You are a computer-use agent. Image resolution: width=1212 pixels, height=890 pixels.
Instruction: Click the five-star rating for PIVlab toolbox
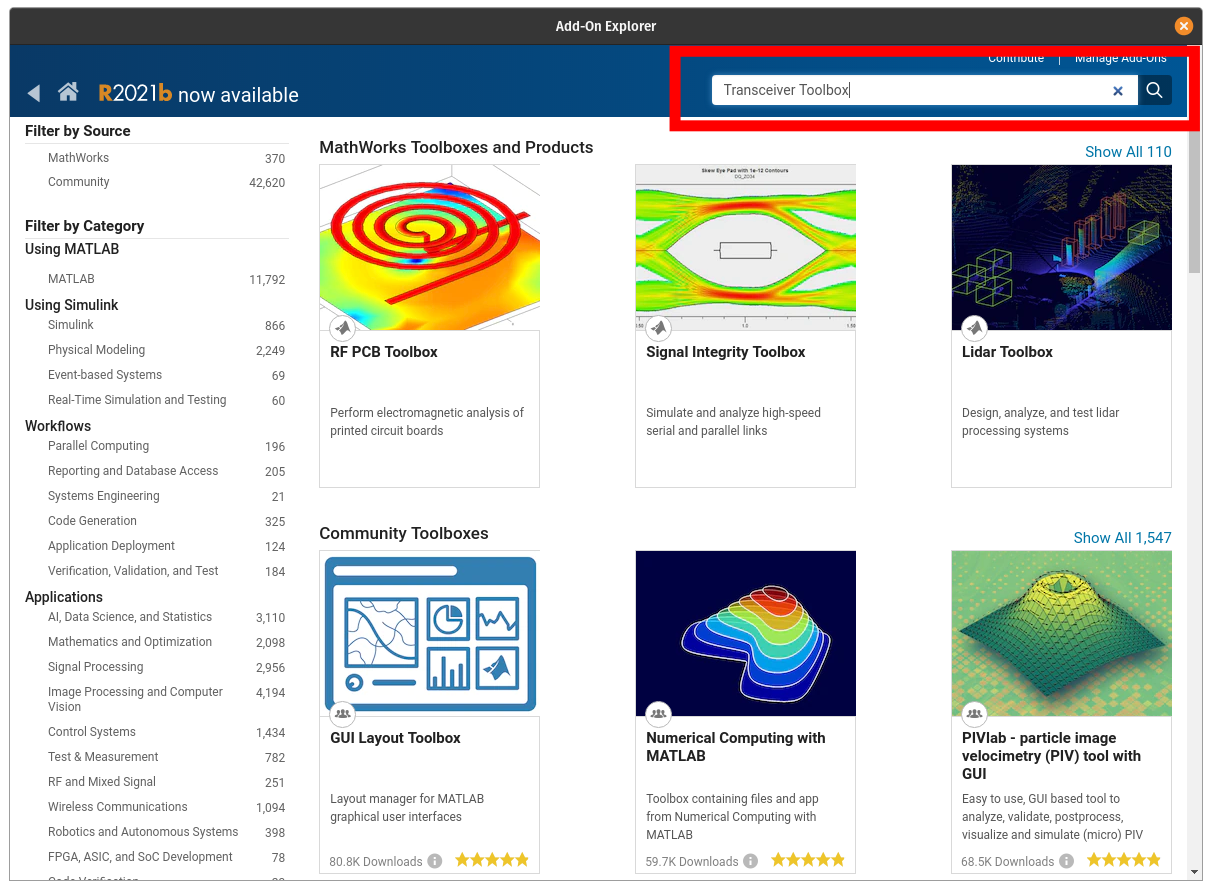pos(1123,859)
